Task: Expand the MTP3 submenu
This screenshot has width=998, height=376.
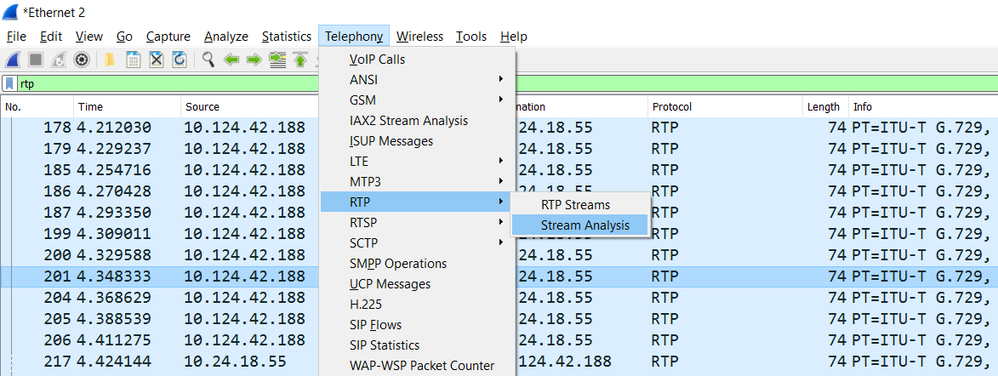Action: click(x=417, y=181)
